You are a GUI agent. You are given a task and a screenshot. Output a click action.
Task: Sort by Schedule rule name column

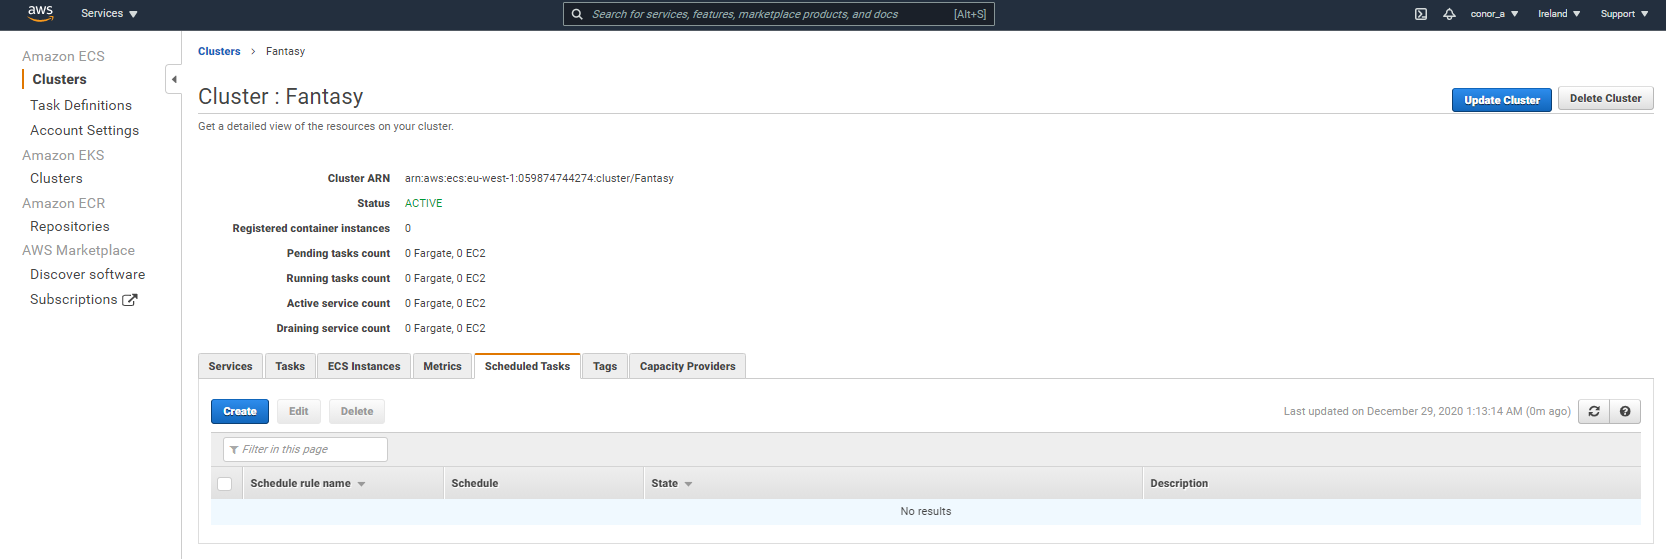point(307,483)
